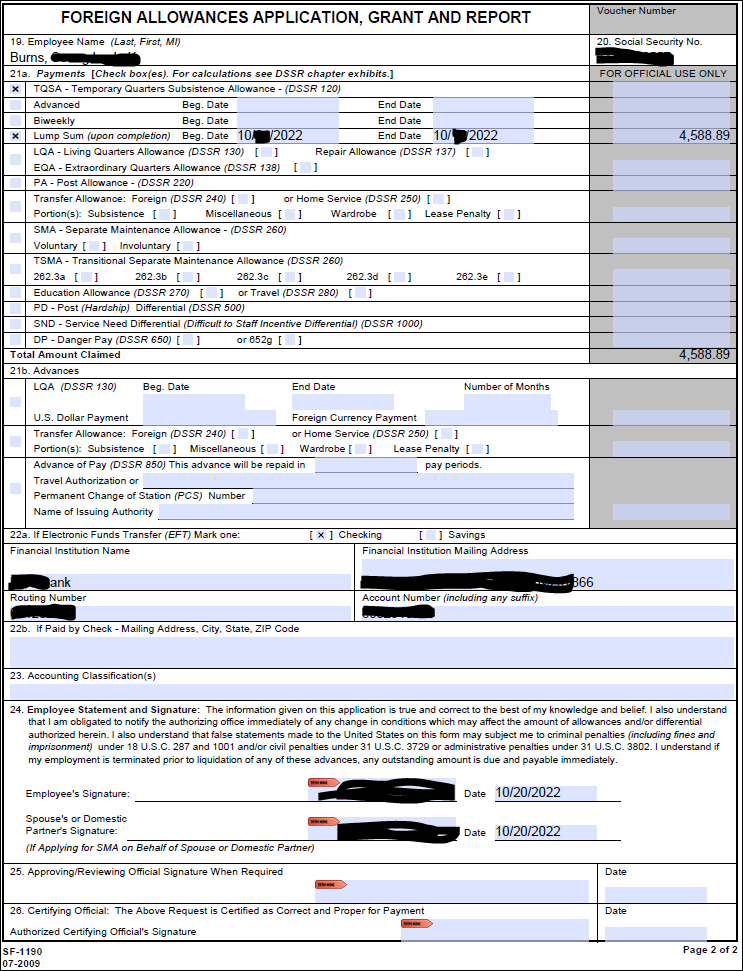Click the U.S. Dollar Payment field
Screen dimensions: 743x971
(x=209, y=418)
